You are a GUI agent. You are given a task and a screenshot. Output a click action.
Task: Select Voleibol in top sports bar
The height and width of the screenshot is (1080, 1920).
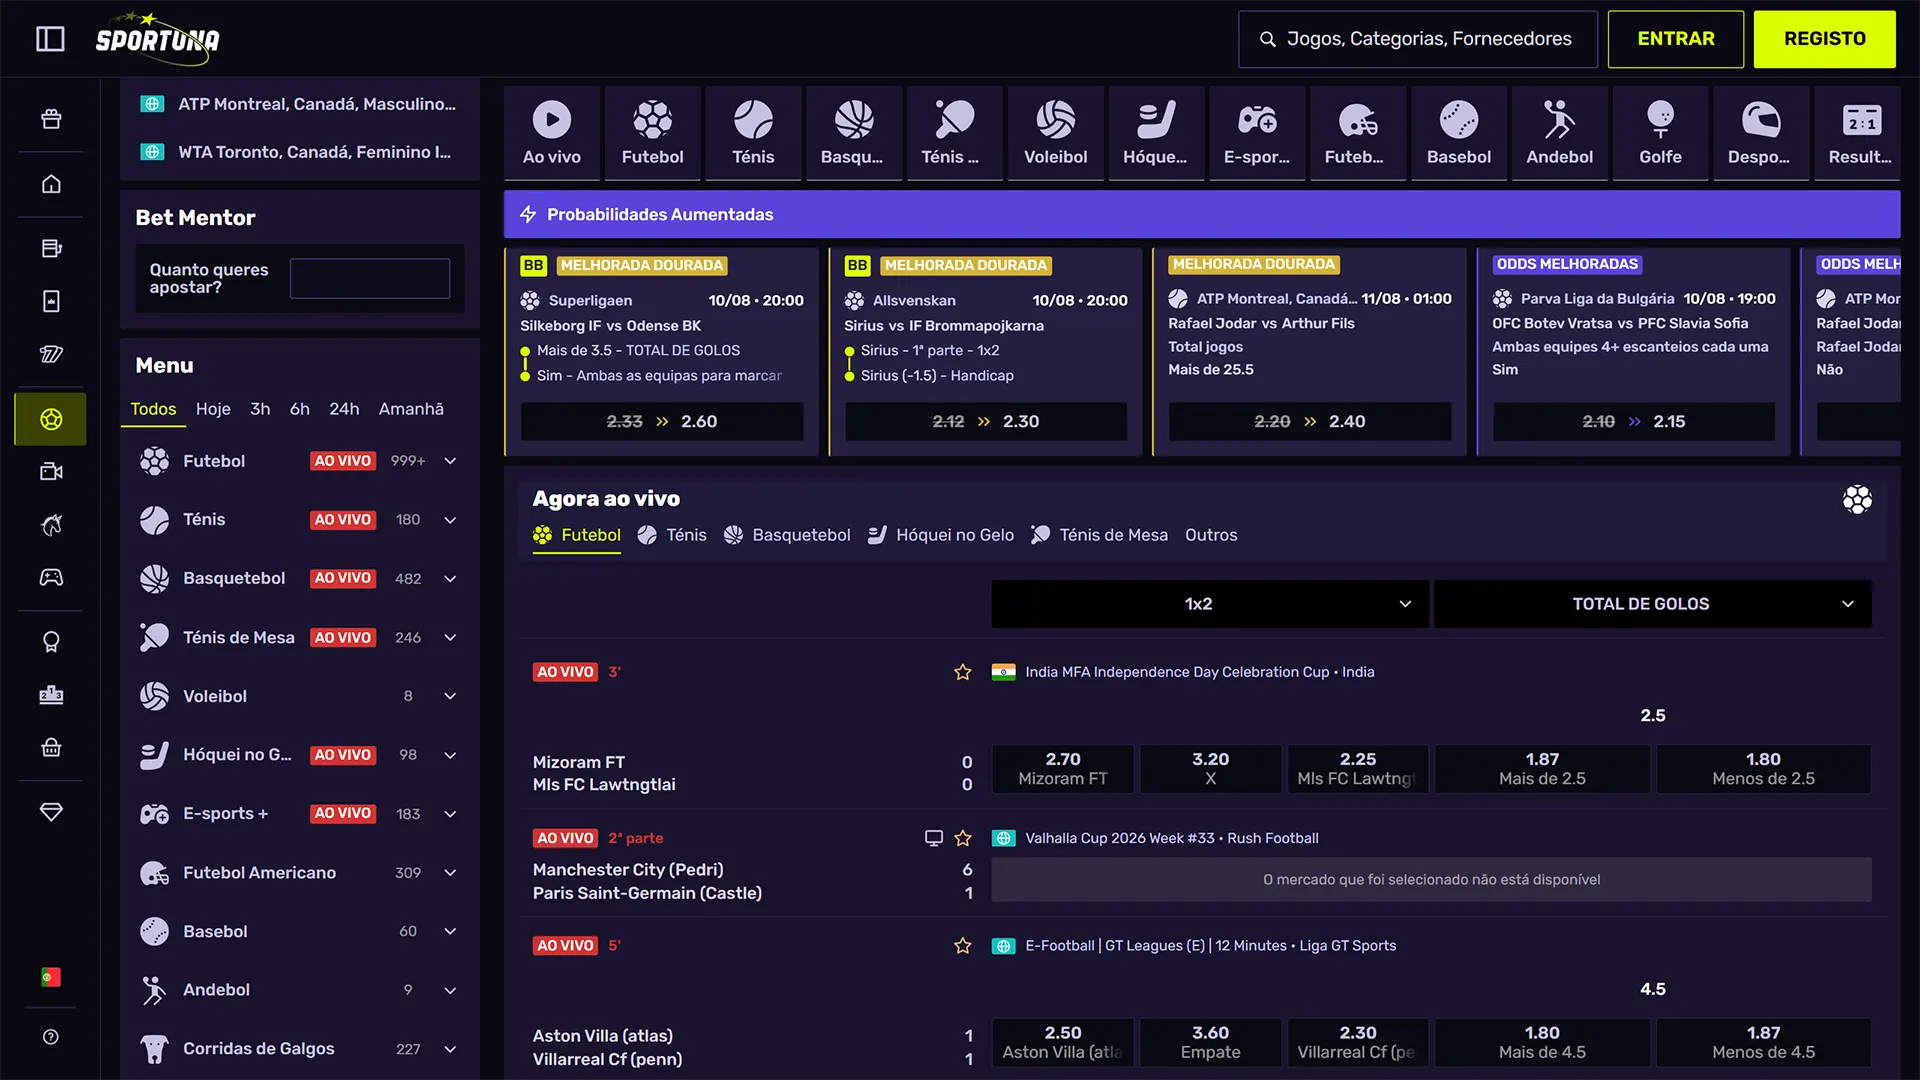(x=1056, y=133)
